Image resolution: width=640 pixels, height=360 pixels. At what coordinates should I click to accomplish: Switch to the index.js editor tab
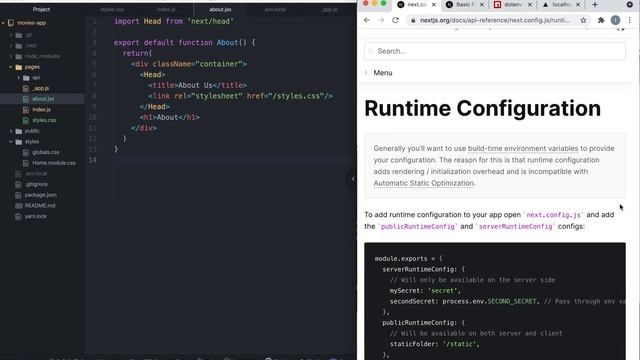click(x=166, y=9)
